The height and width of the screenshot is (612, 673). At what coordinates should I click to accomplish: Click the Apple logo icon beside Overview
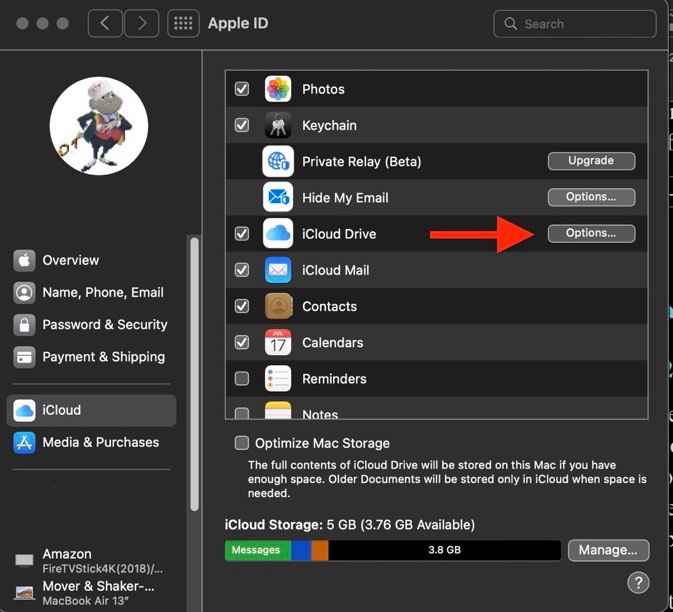click(x=24, y=261)
